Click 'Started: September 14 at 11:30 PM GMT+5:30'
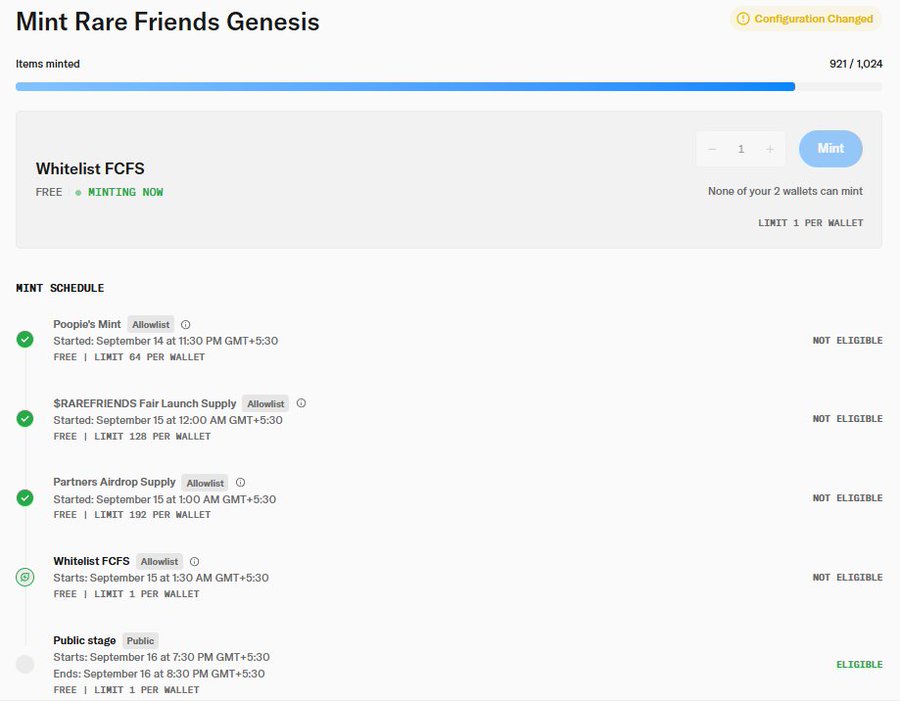Screen dimensions: 900x701 [x=166, y=341]
